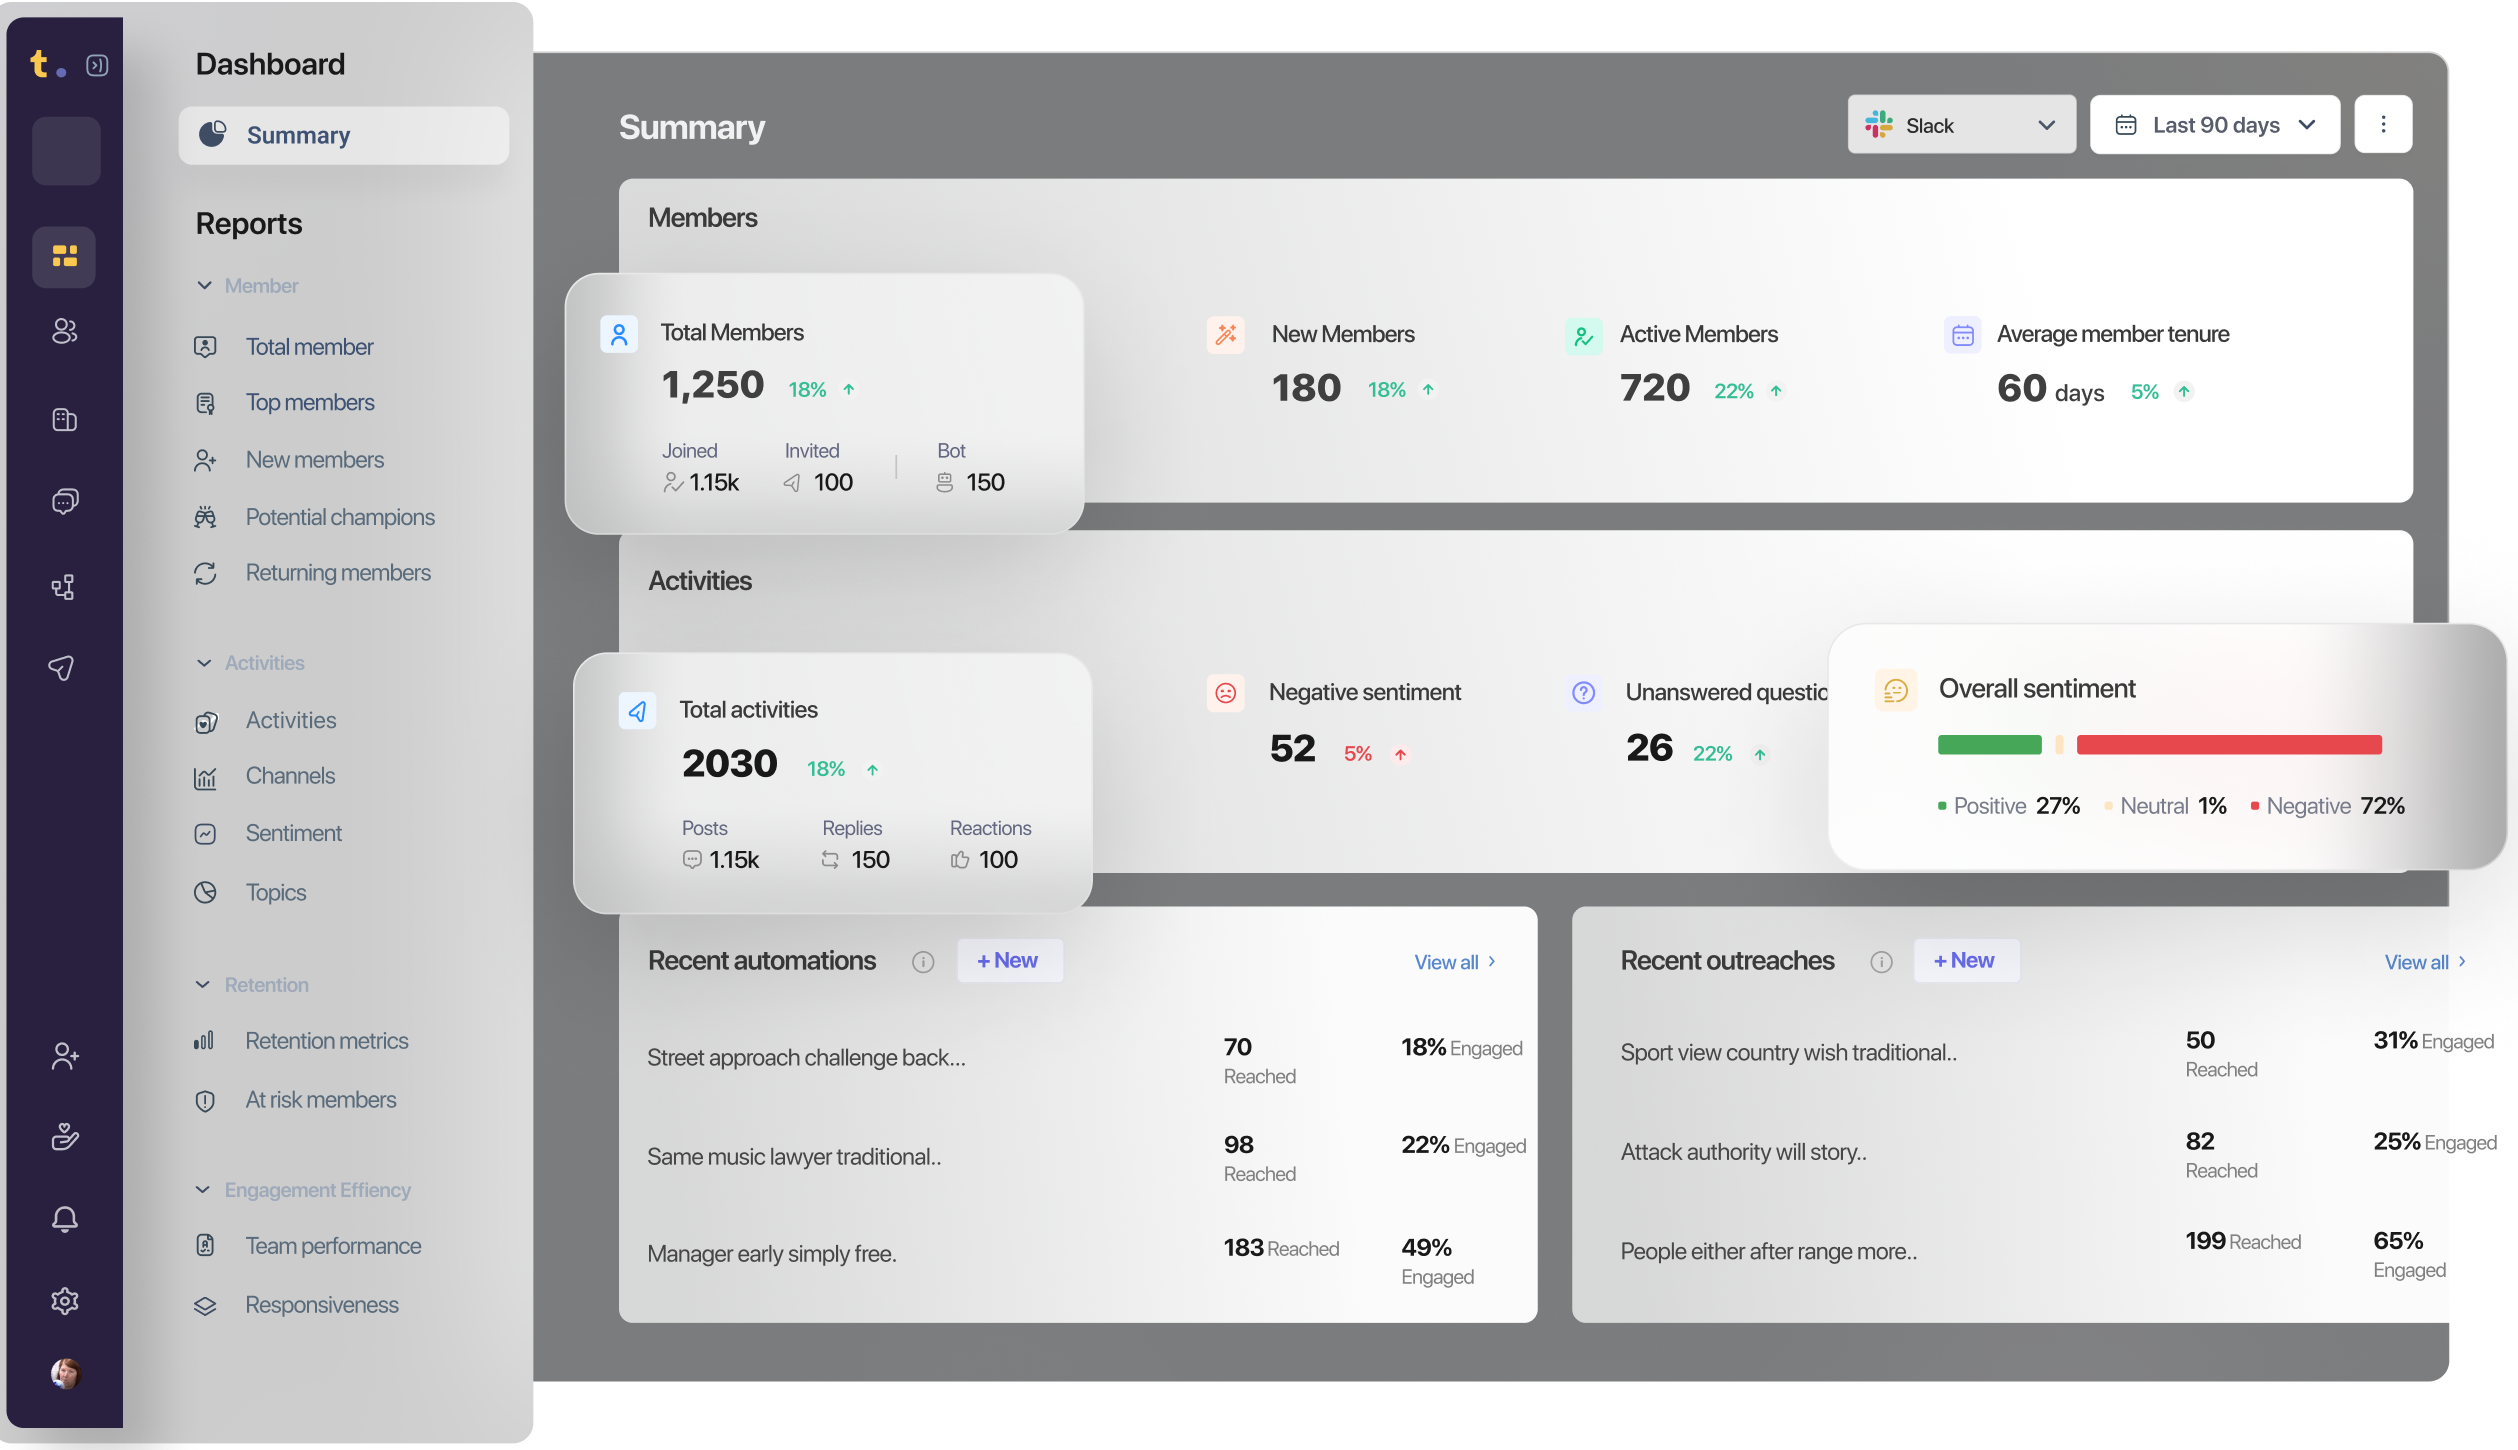Click info icon beside Recent automations
Viewport: 2518px width, 1450px height.
[922, 962]
